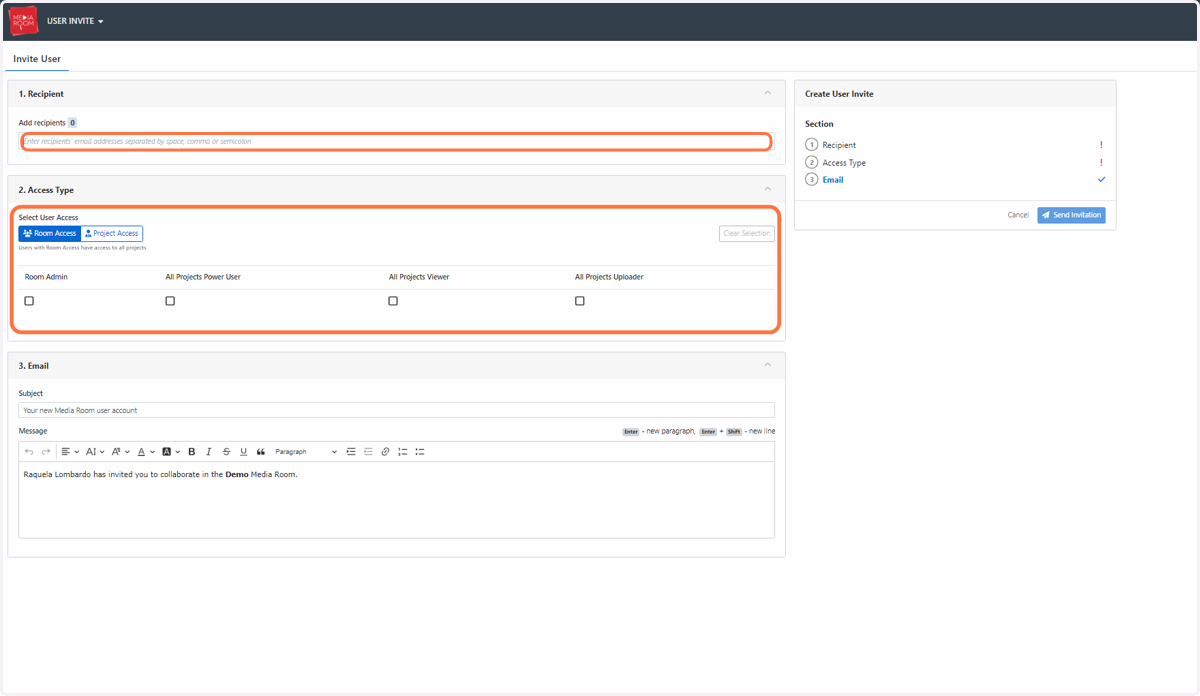Click the Cancel link
Image resolution: width=1200 pixels, height=696 pixels.
click(x=1018, y=215)
